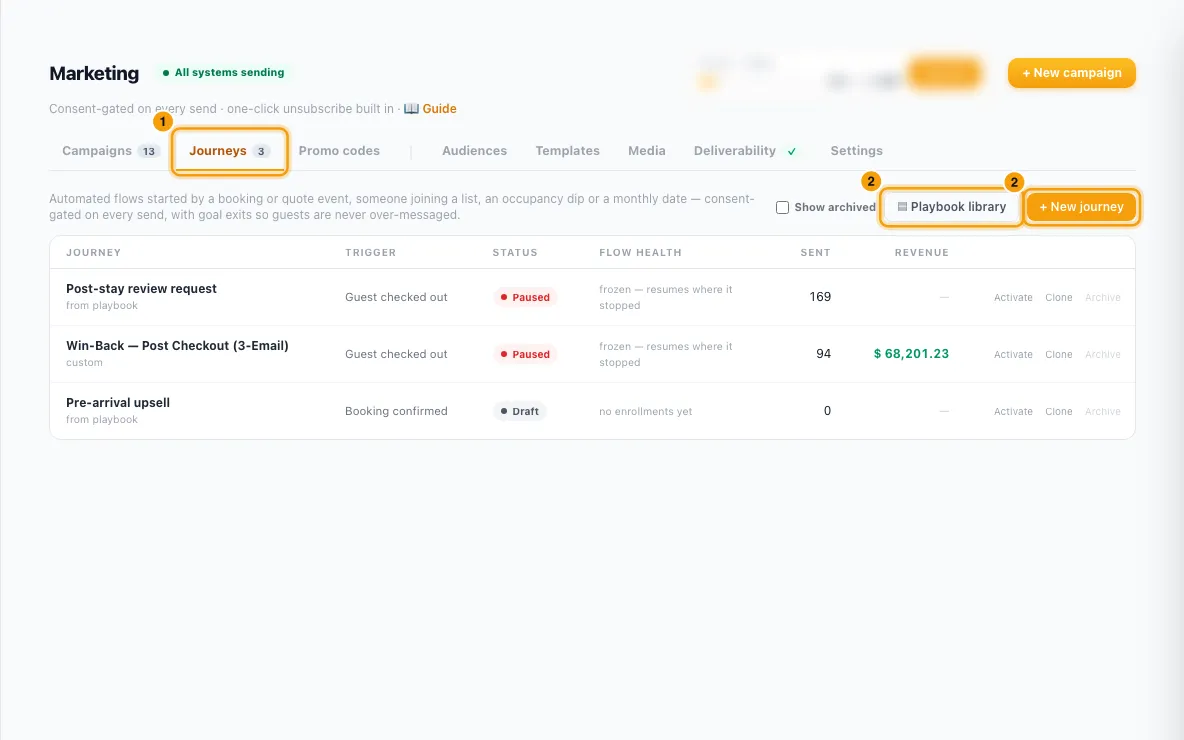
Task: Open the Pre-arrival upsell journey name
Action: coord(118,402)
